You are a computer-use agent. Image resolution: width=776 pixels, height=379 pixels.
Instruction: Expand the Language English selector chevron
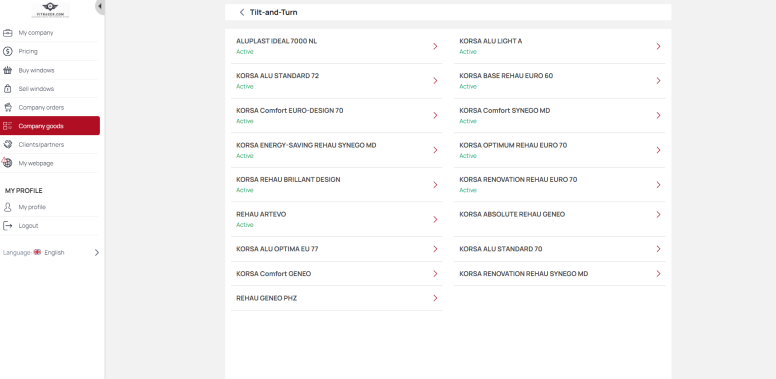pyautogui.click(x=97, y=252)
